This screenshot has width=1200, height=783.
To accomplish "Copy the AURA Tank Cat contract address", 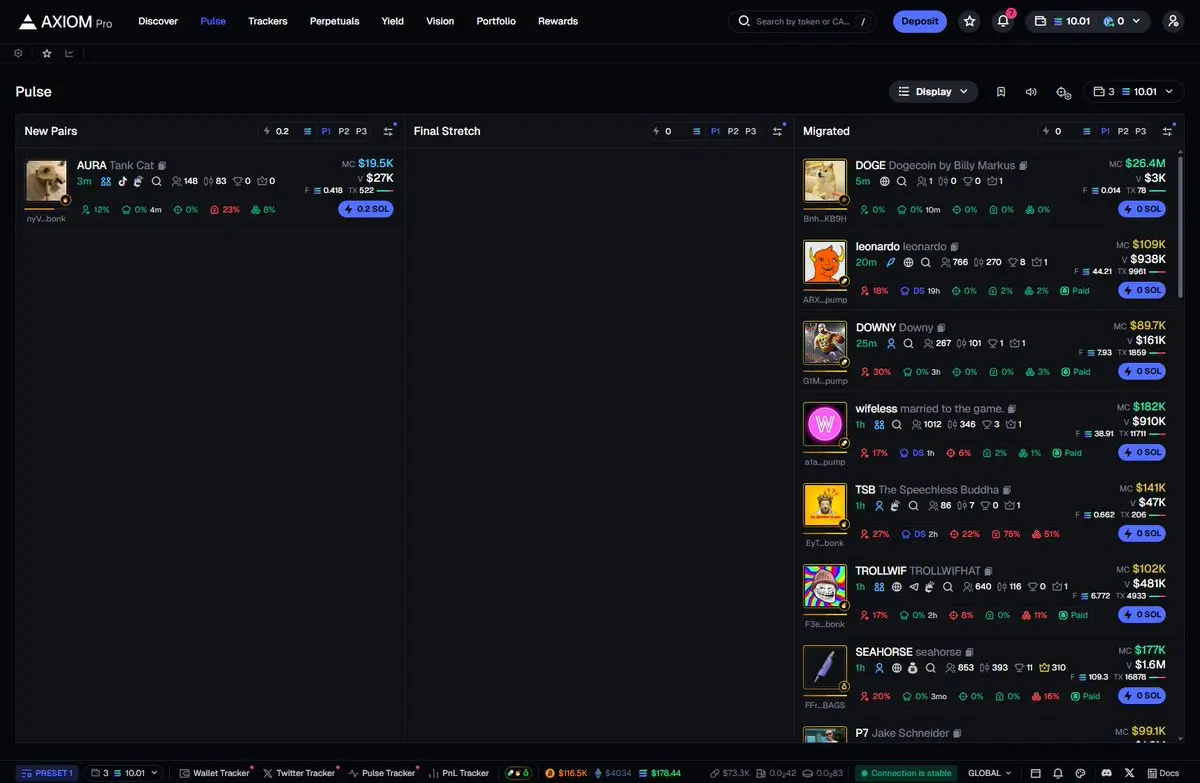I will coord(162,166).
